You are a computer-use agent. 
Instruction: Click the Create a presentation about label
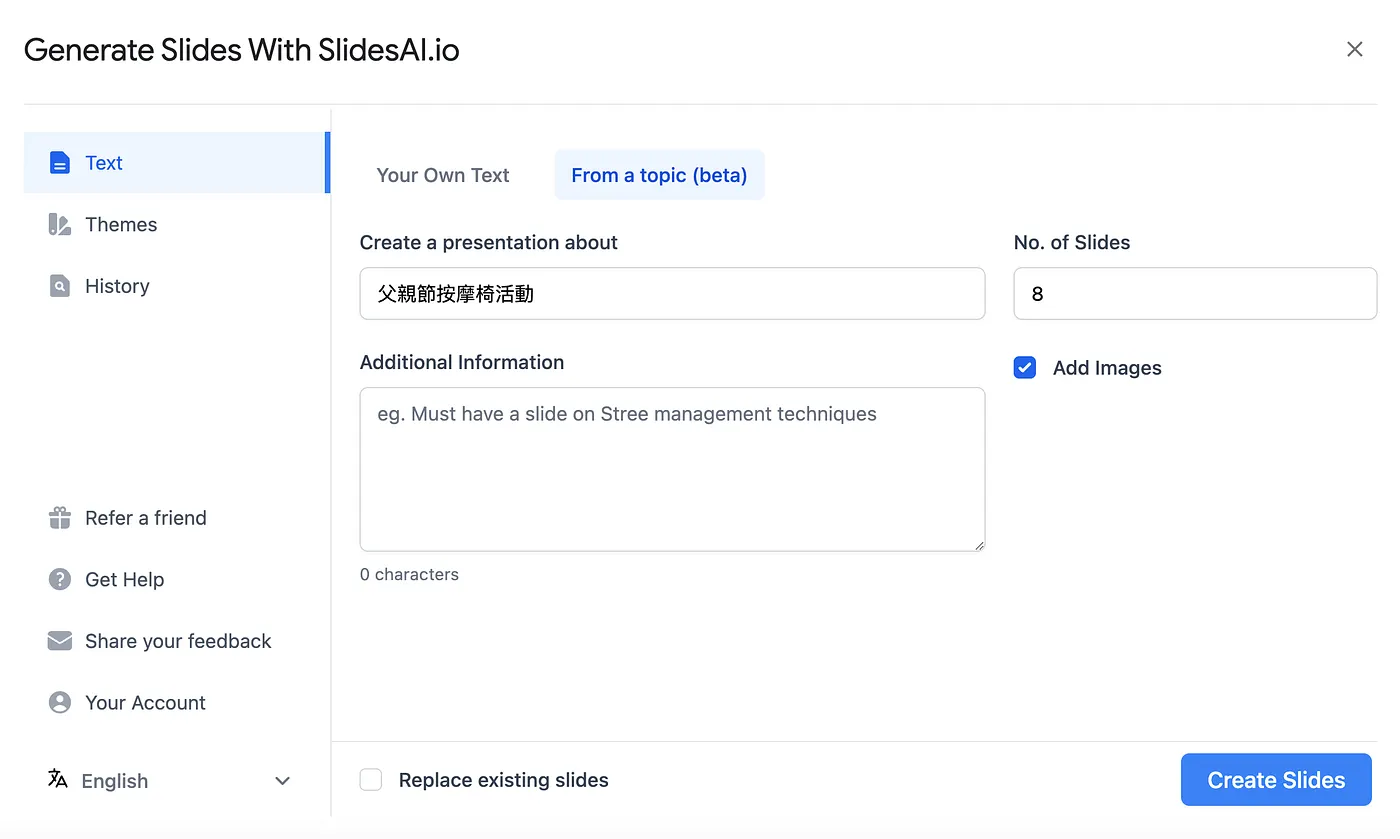click(x=489, y=243)
